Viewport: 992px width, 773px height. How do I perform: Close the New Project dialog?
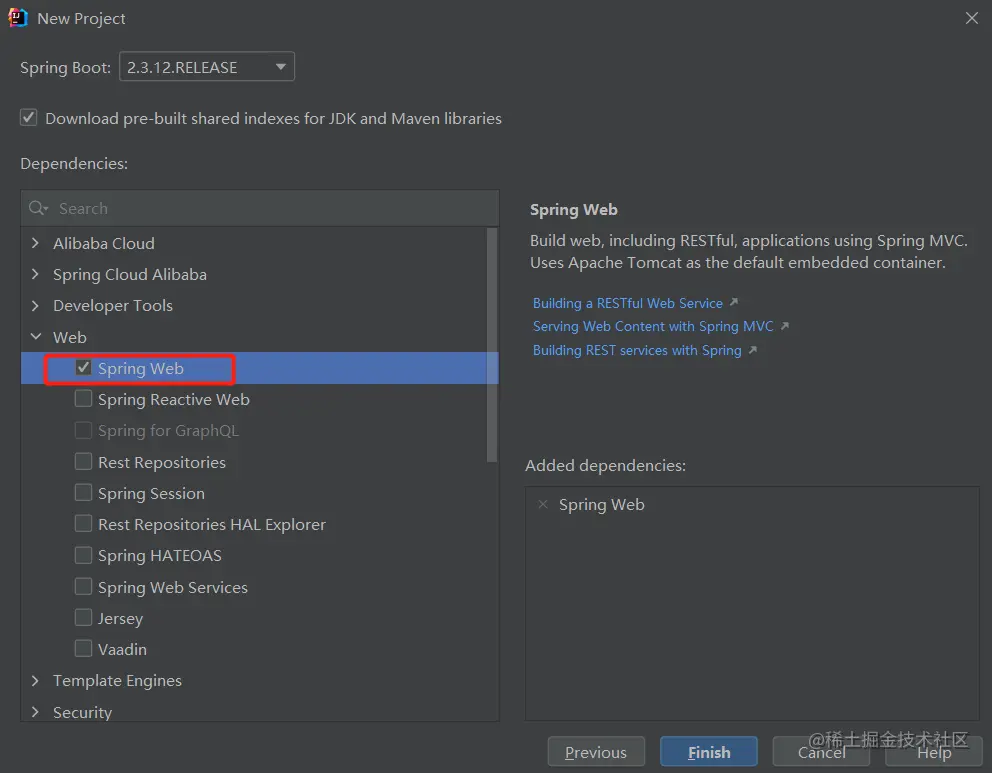(972, 18)
